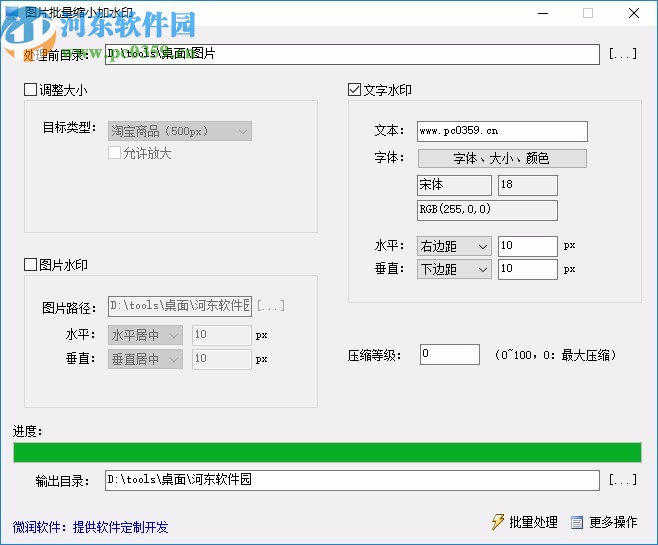This screenshot has width=658, height=545.
Task: Click the list icon beside 更多操作
Action: (x=577, y=522)
